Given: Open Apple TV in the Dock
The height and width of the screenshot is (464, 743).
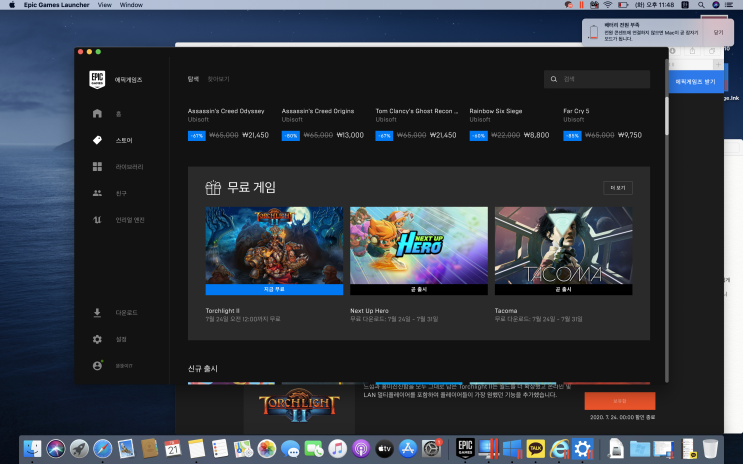Looking at the screenshot, I should (x=384, y=448).
